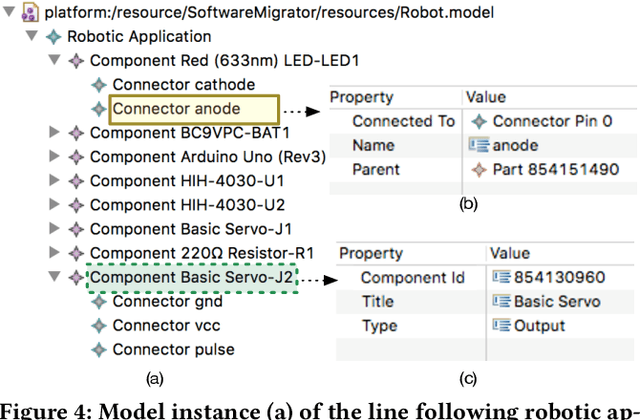Click the Component Id value icon
This screenshot has height=420, width=640.
[501, 278]
